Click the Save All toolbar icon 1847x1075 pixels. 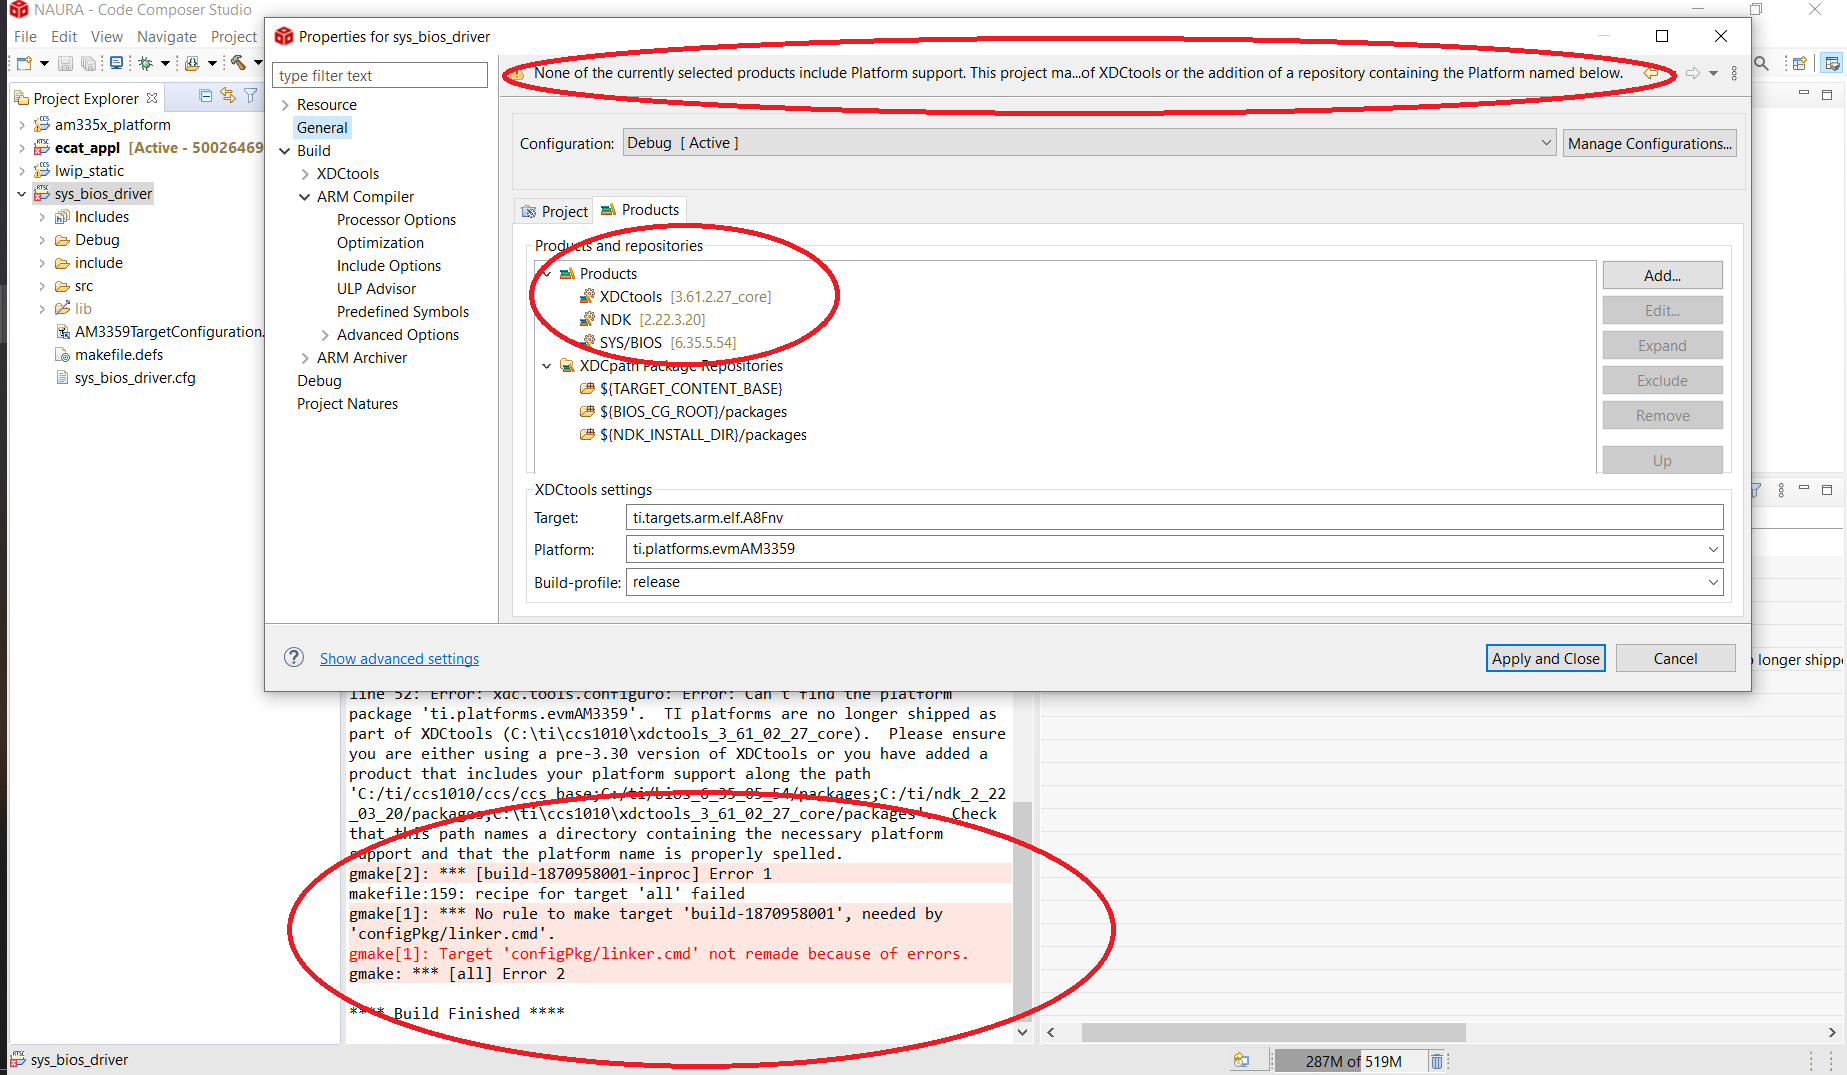(x=89, y=63)
